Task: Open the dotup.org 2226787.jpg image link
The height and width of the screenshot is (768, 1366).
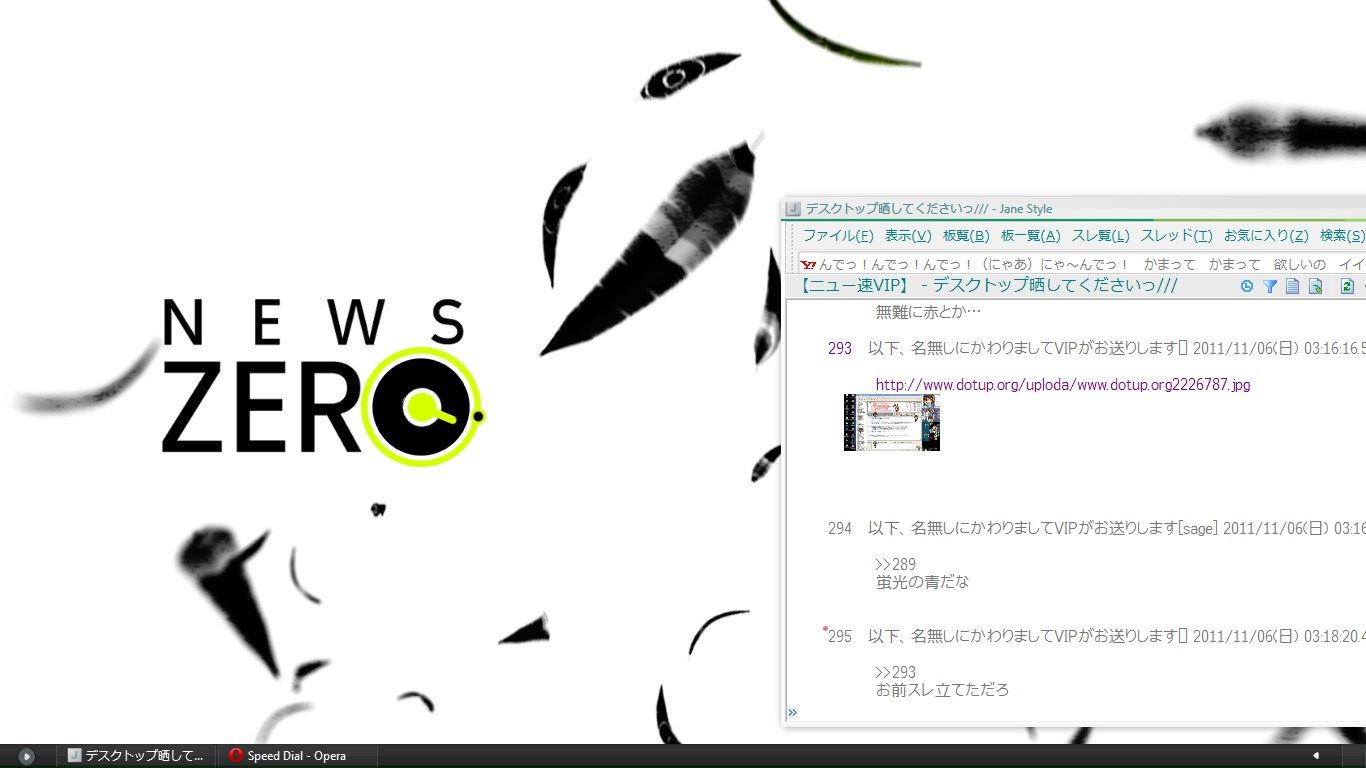Action: 1063,385
